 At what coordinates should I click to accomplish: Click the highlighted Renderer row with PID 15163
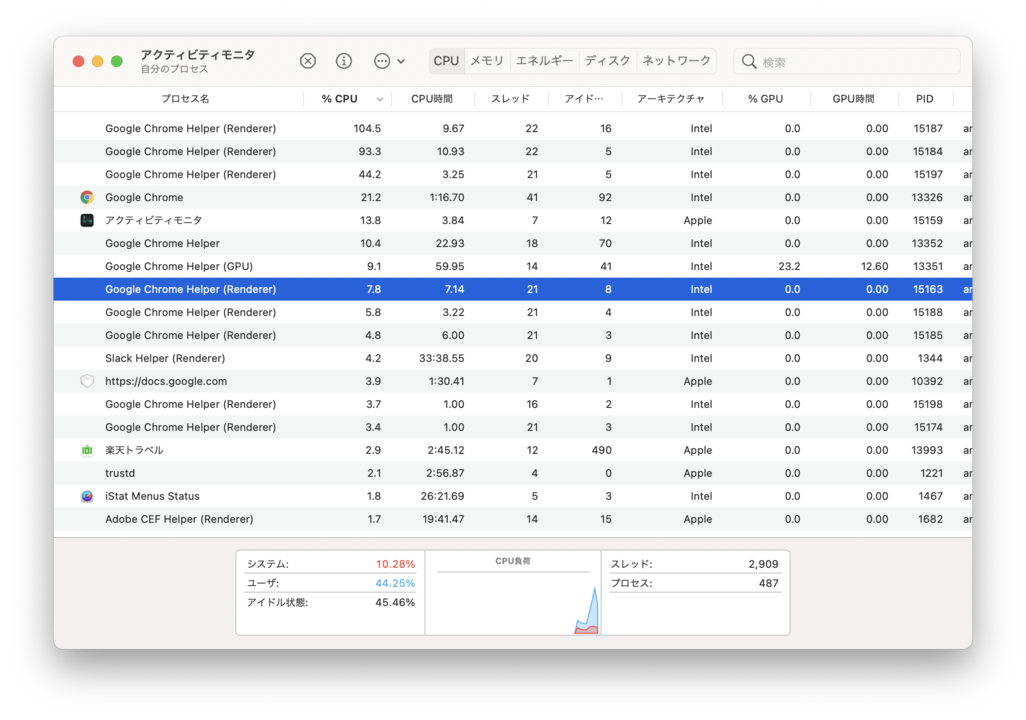[513, 289]
